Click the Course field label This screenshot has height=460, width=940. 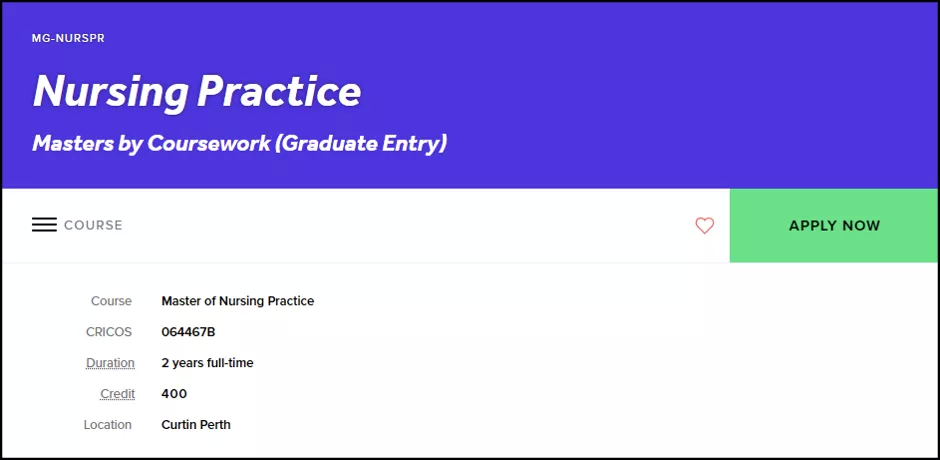pos(112,301)
